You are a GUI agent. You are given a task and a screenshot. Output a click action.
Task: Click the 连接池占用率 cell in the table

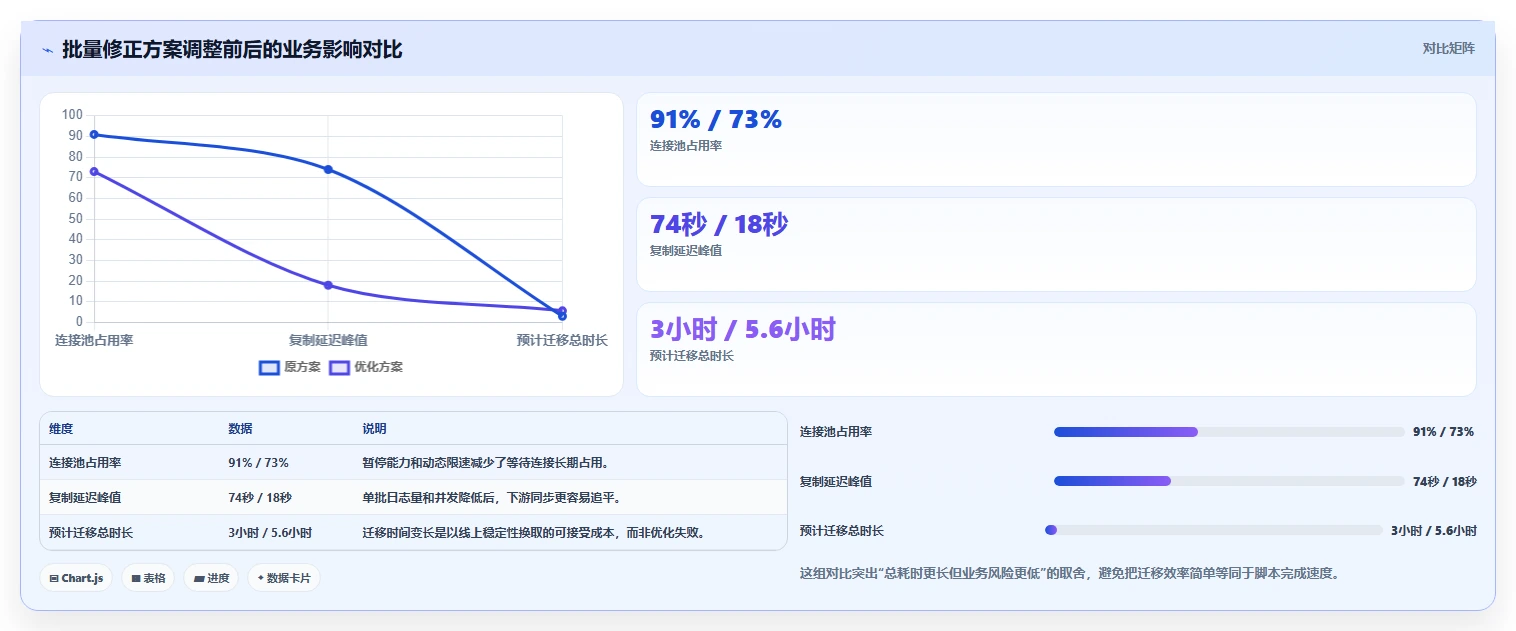pyautogui.click(x=85, y=462)
